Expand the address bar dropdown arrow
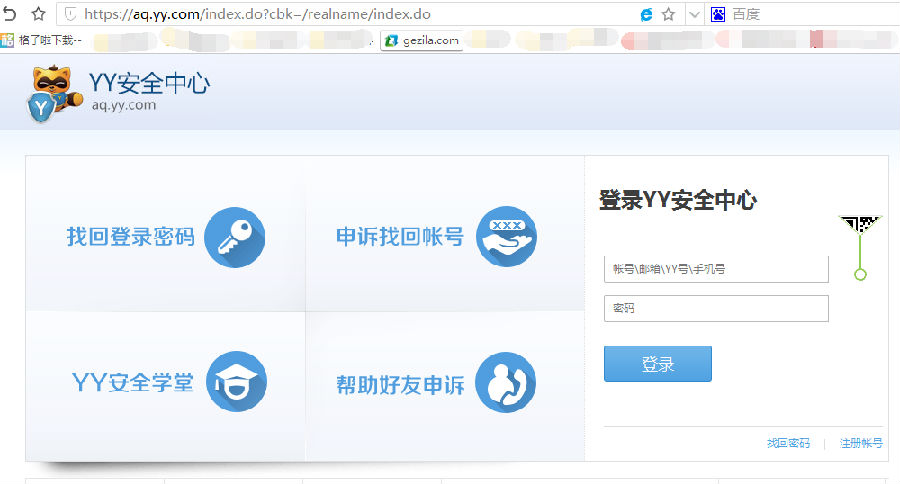The width and height of the screenshot is (900, 484). [695, 15]
